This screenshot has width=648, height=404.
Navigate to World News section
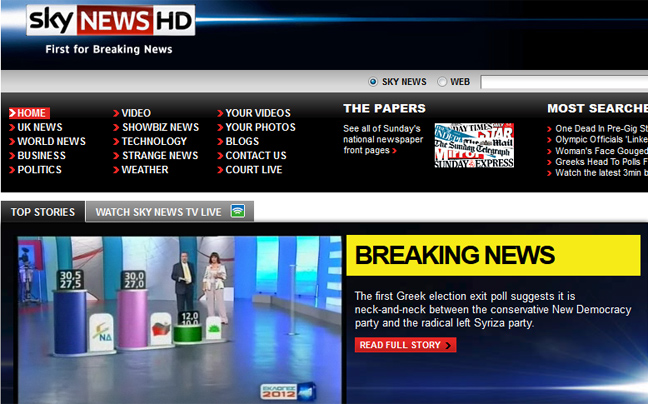coord(50,141)
